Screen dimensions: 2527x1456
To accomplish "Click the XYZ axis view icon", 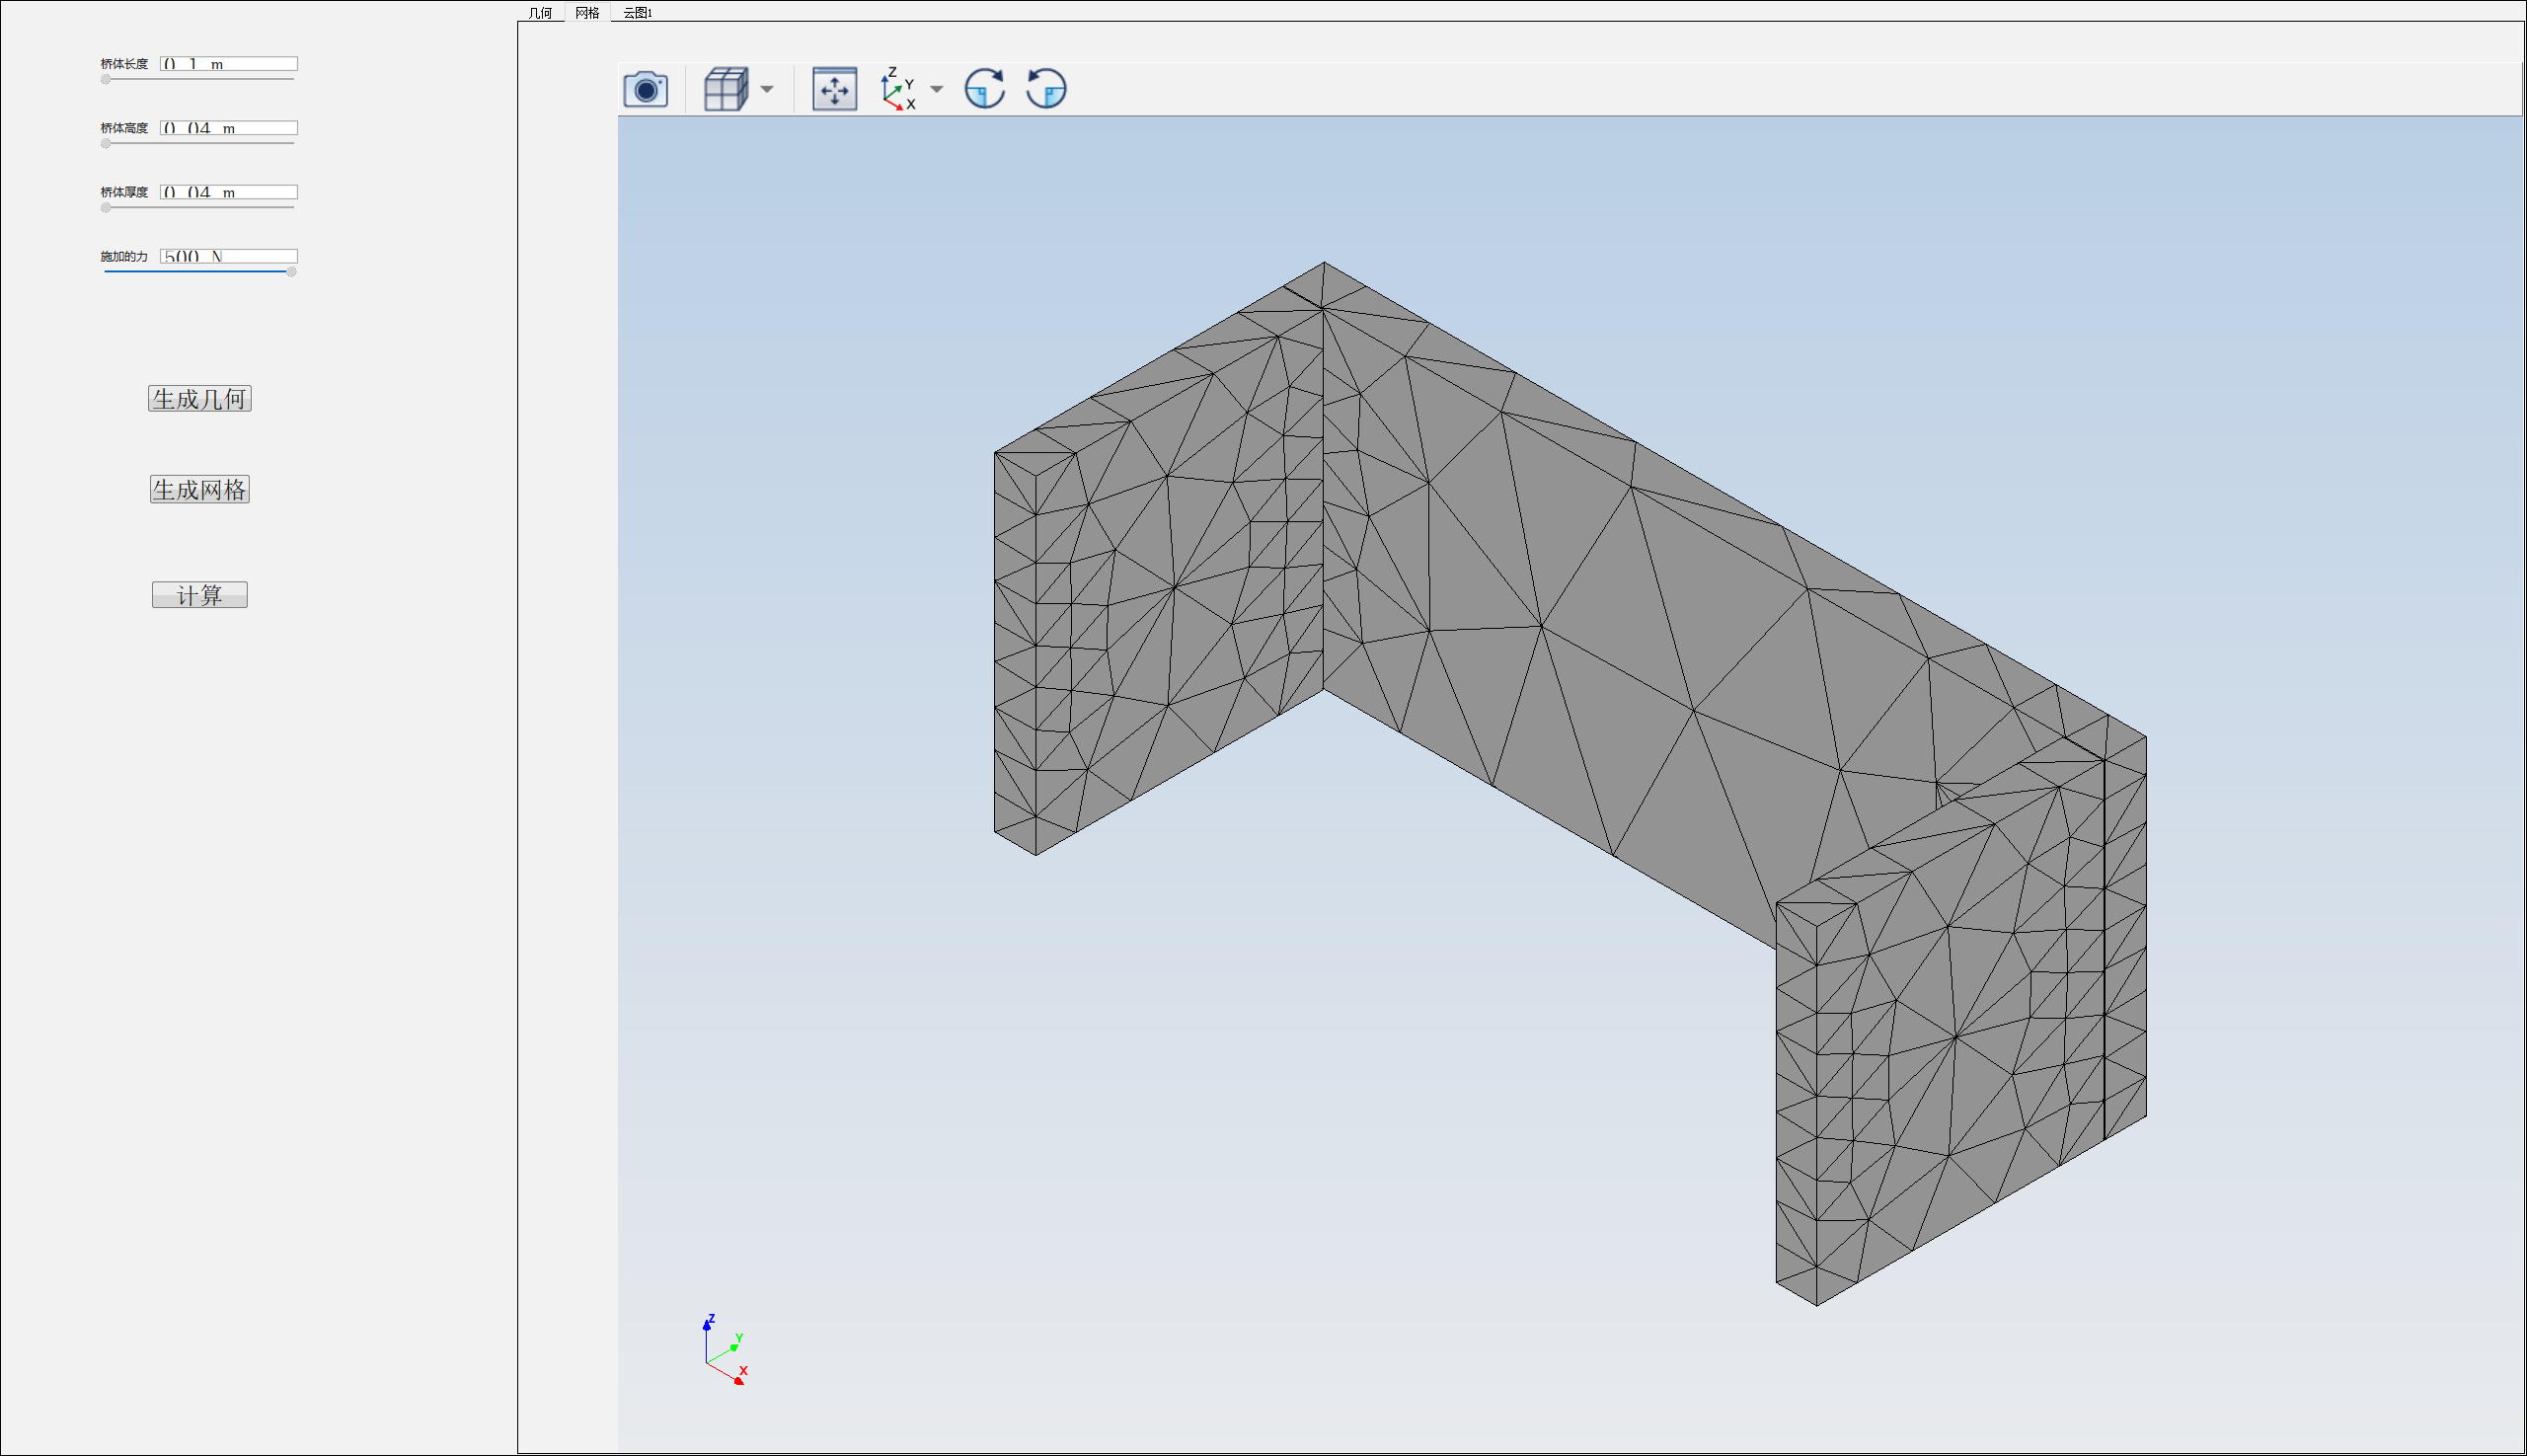I will point(898,89).
